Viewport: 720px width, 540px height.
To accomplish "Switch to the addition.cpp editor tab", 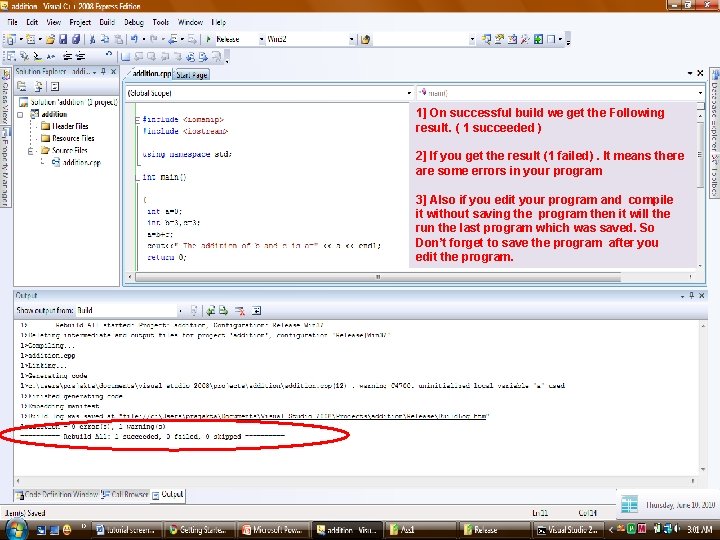I will (150, 73).
